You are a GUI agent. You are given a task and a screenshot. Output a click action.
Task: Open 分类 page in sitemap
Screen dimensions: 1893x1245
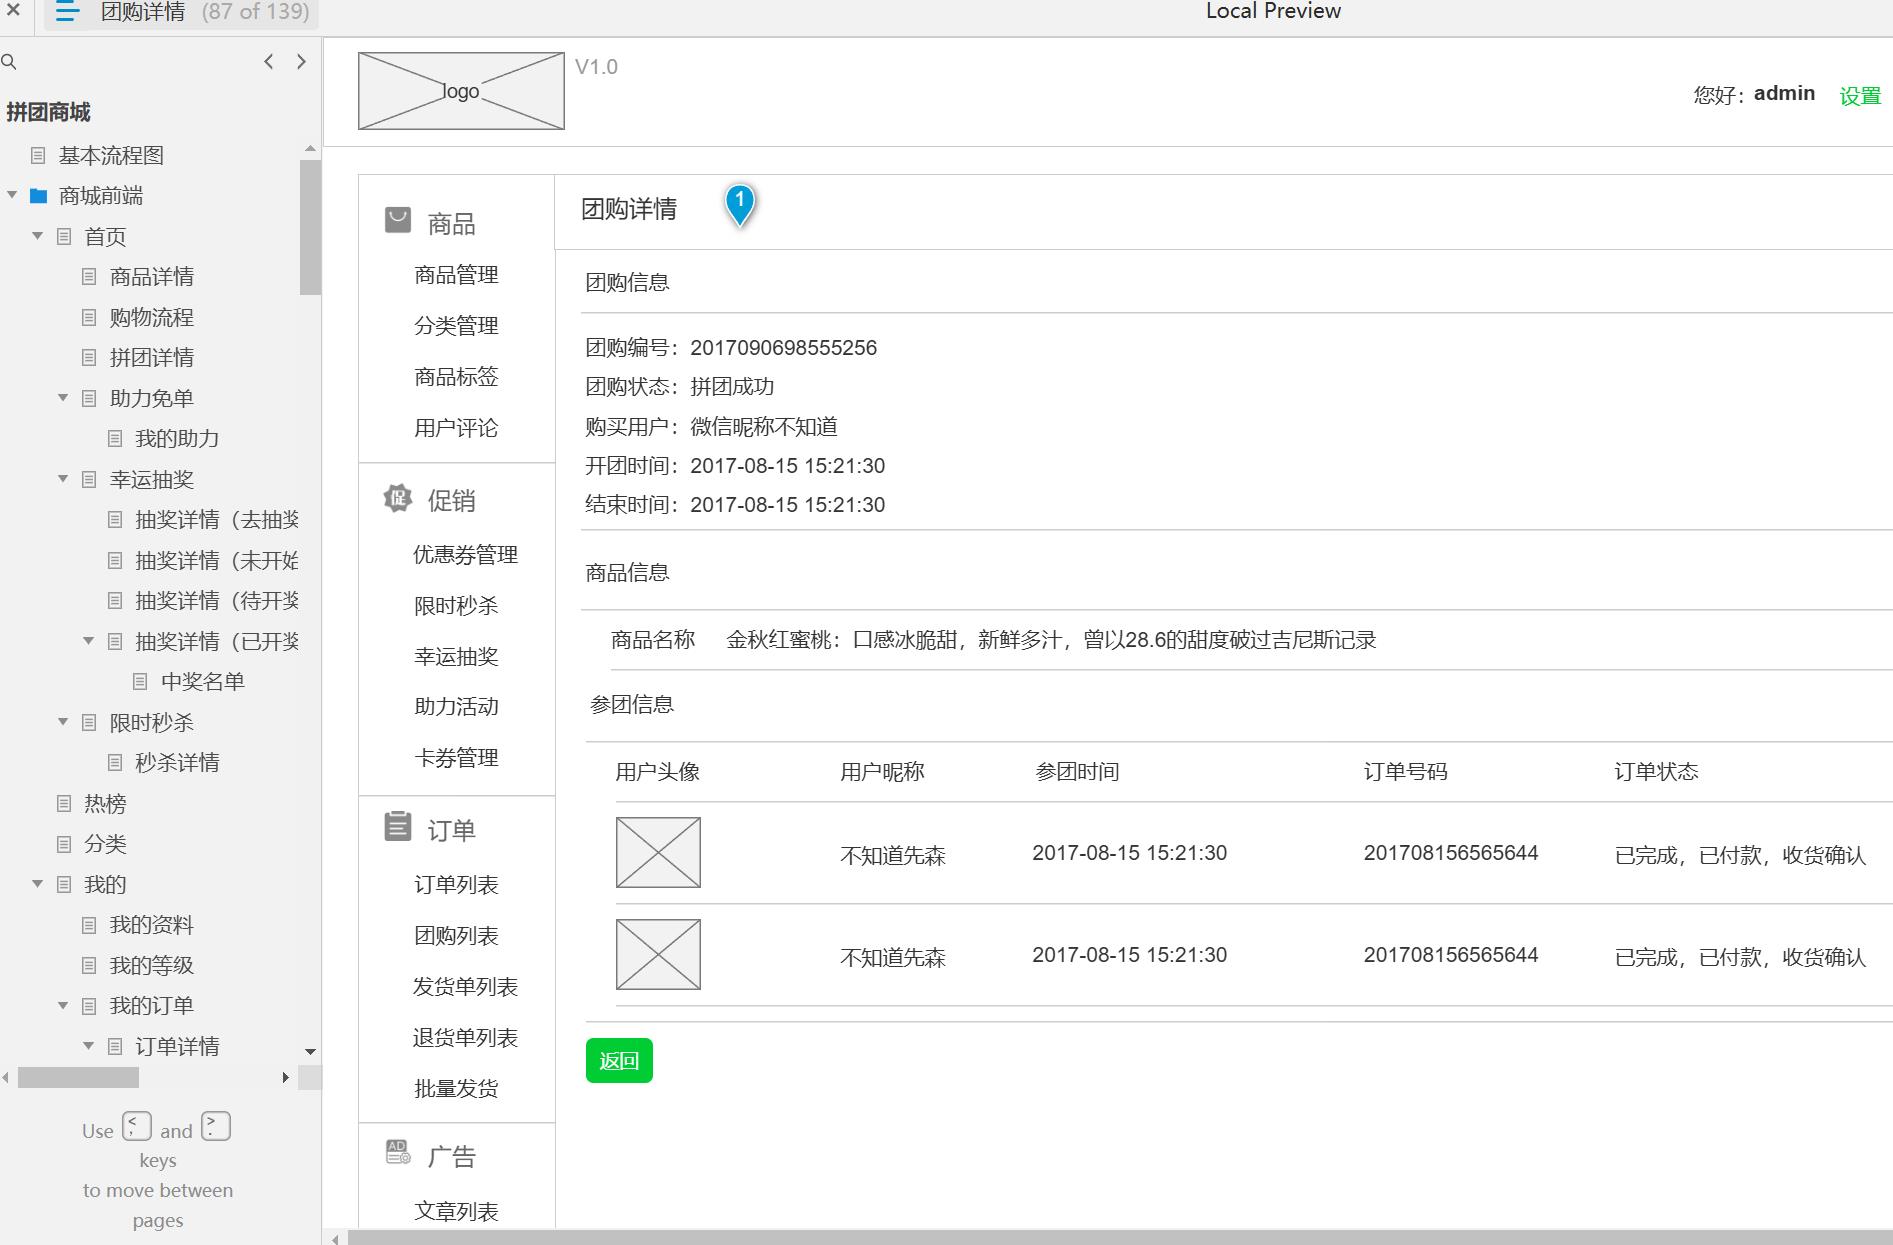(105, 844)
